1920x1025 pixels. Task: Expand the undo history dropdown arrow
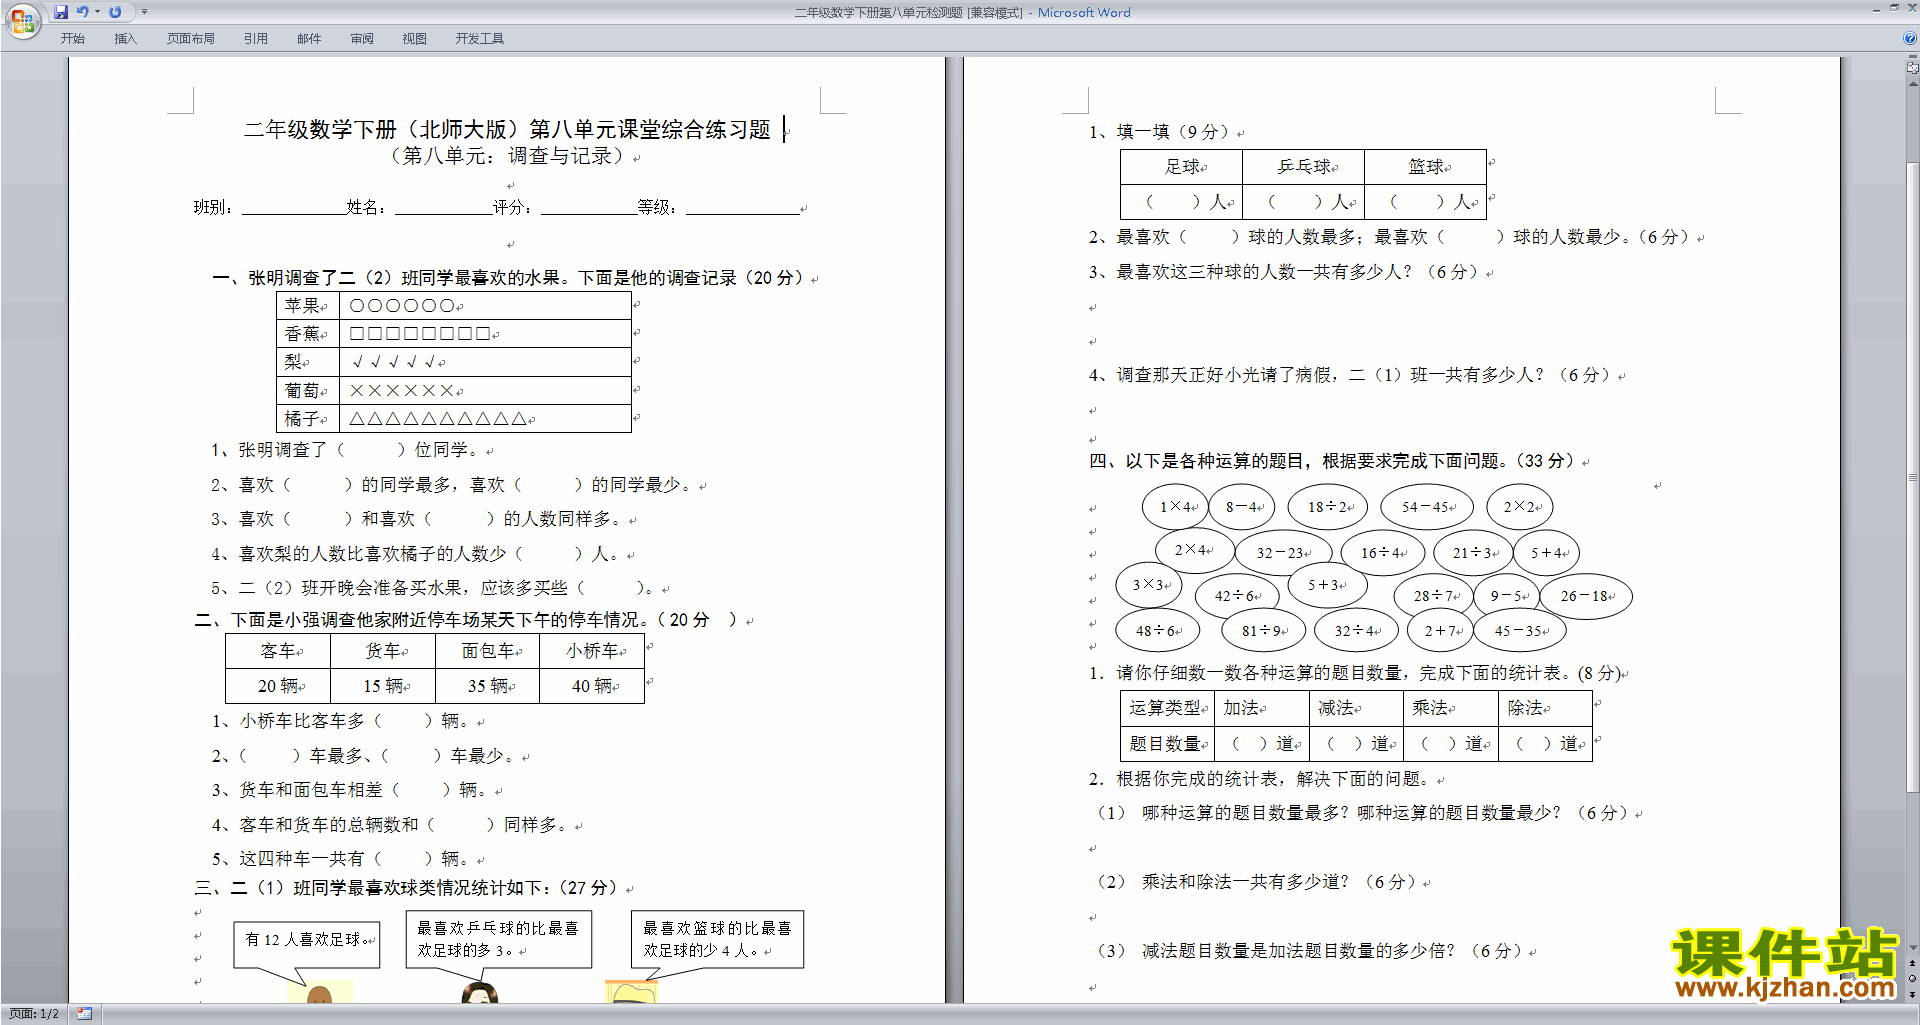pos(97,12)
